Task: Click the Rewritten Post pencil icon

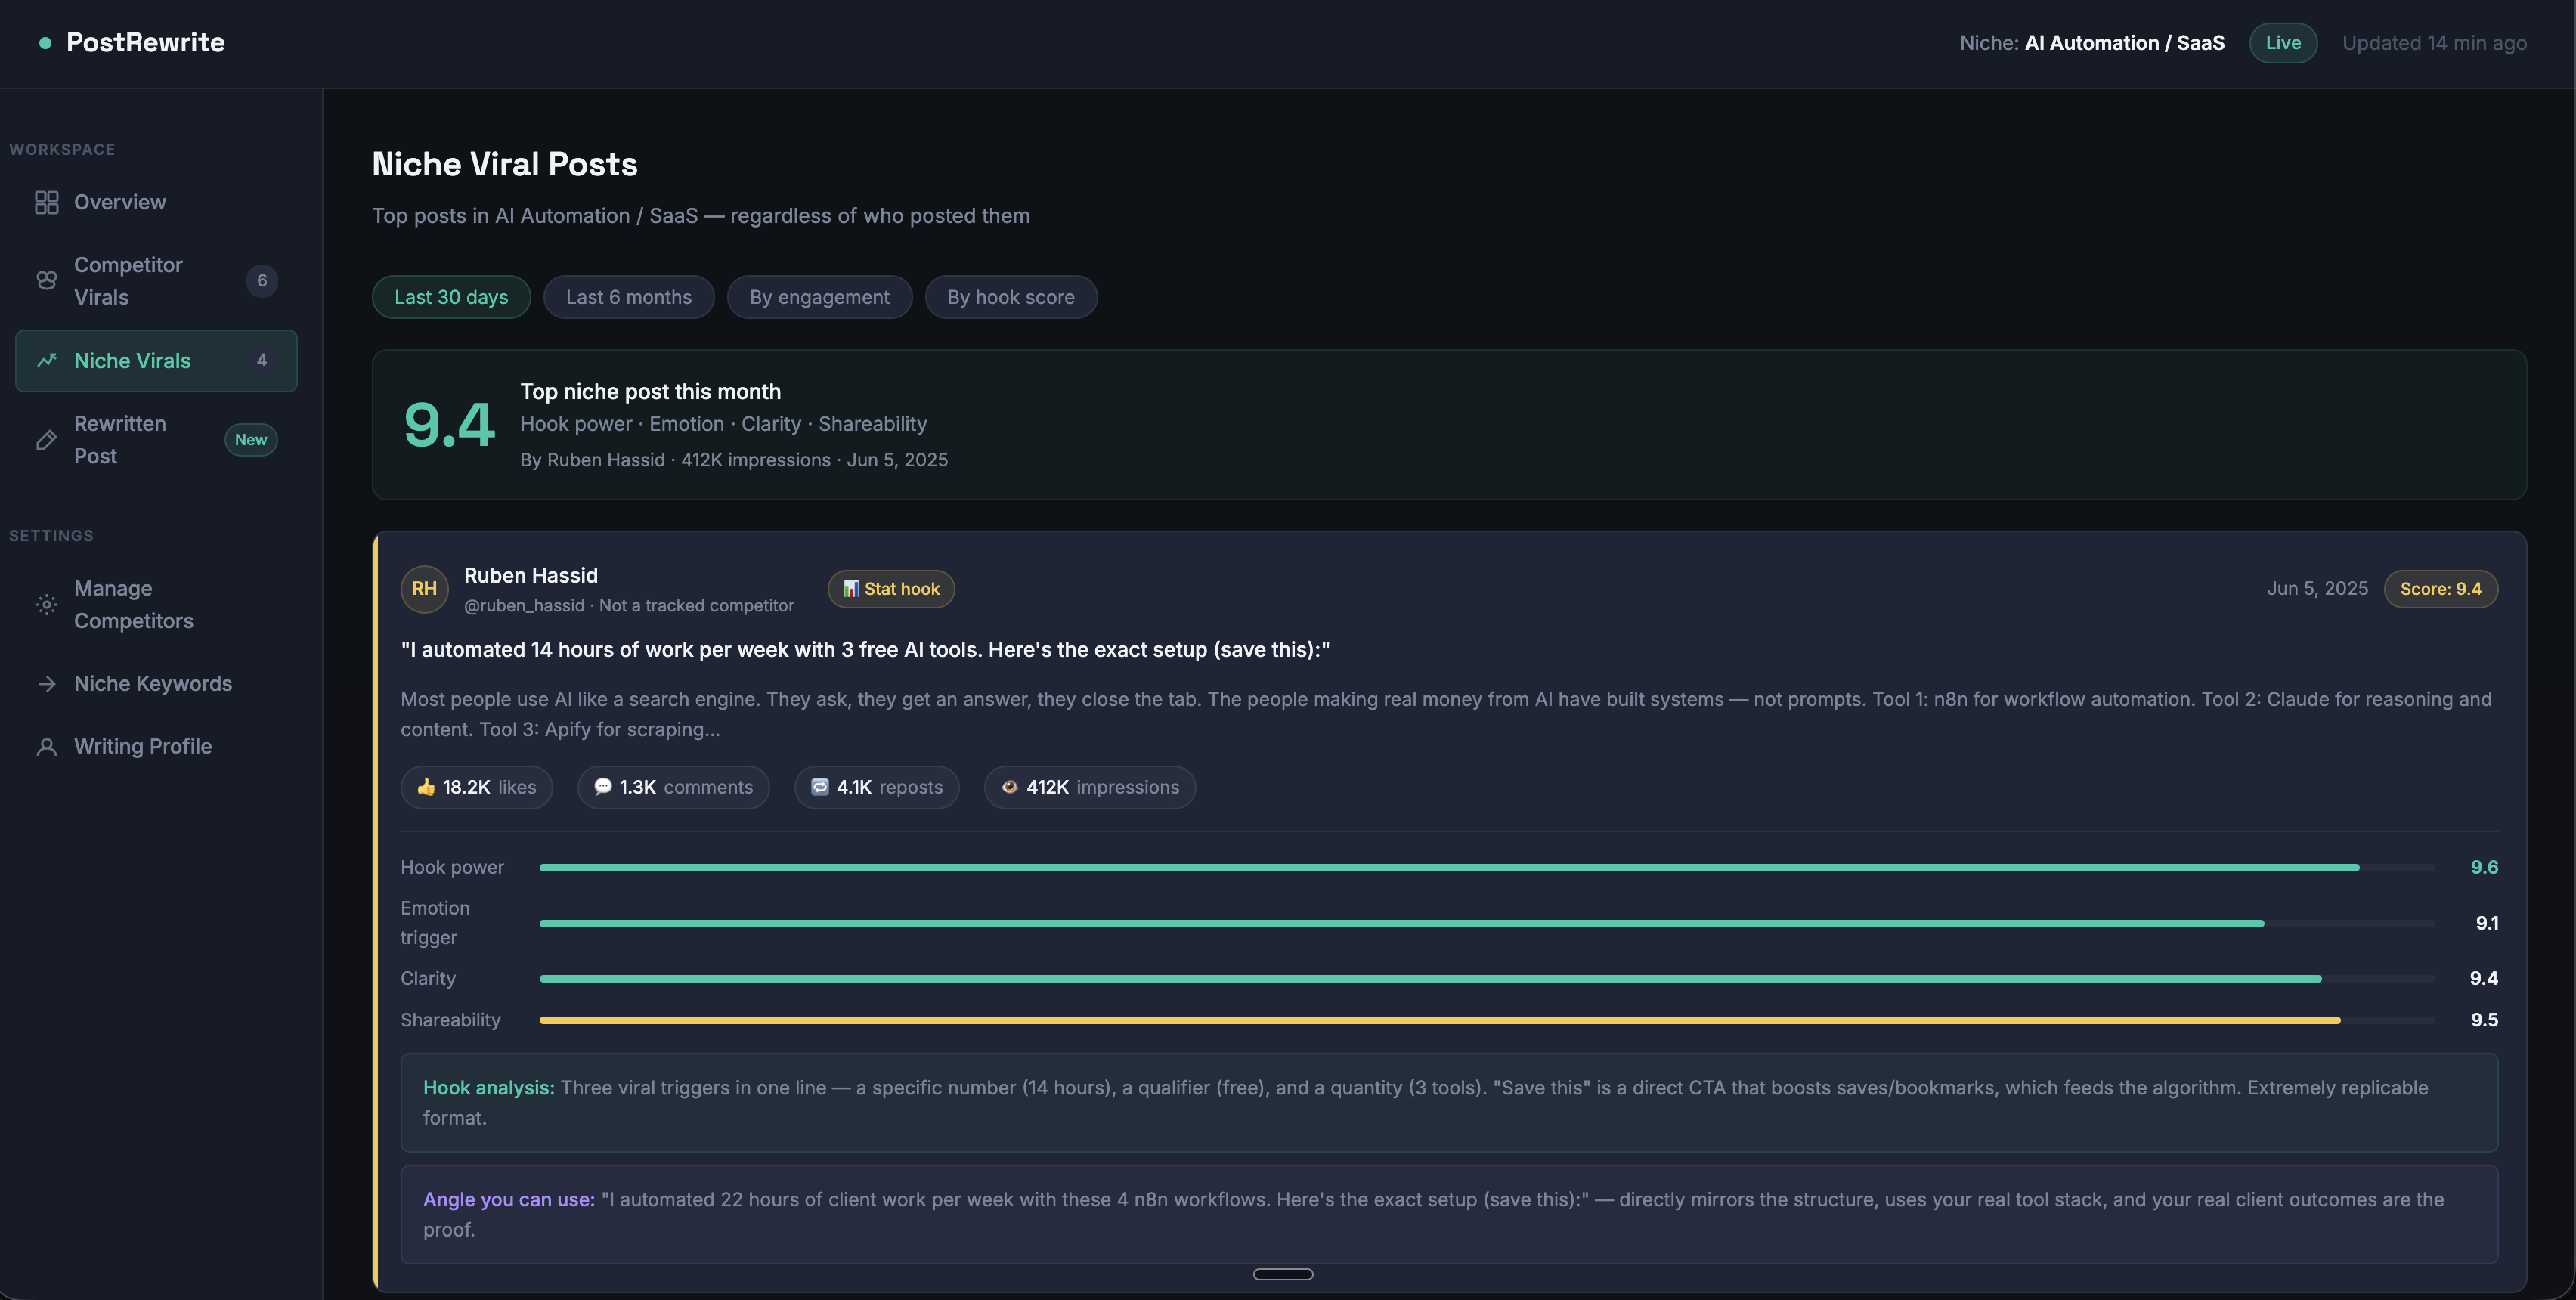Action: [46, 440]
